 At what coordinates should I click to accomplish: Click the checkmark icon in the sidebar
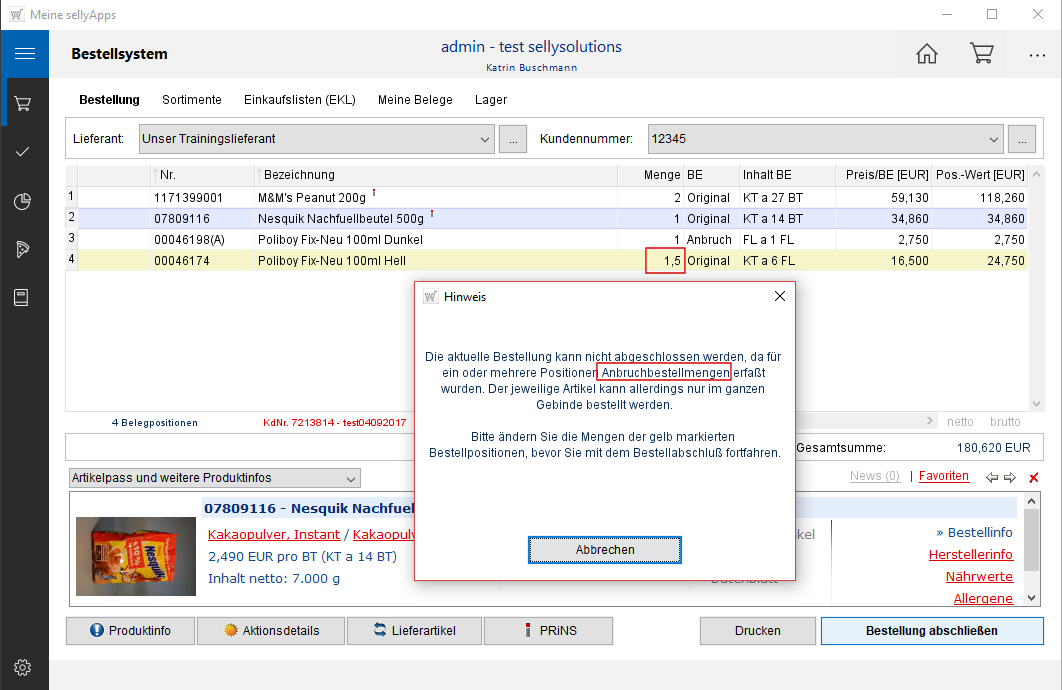click(x=24, y=152)
